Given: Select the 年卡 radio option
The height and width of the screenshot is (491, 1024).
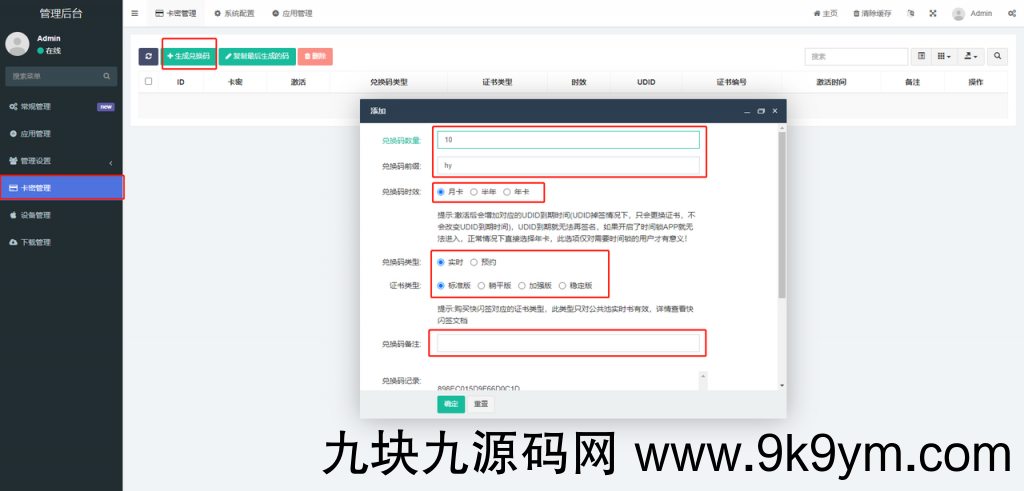Looking at the screenshot, I should 507,192.
